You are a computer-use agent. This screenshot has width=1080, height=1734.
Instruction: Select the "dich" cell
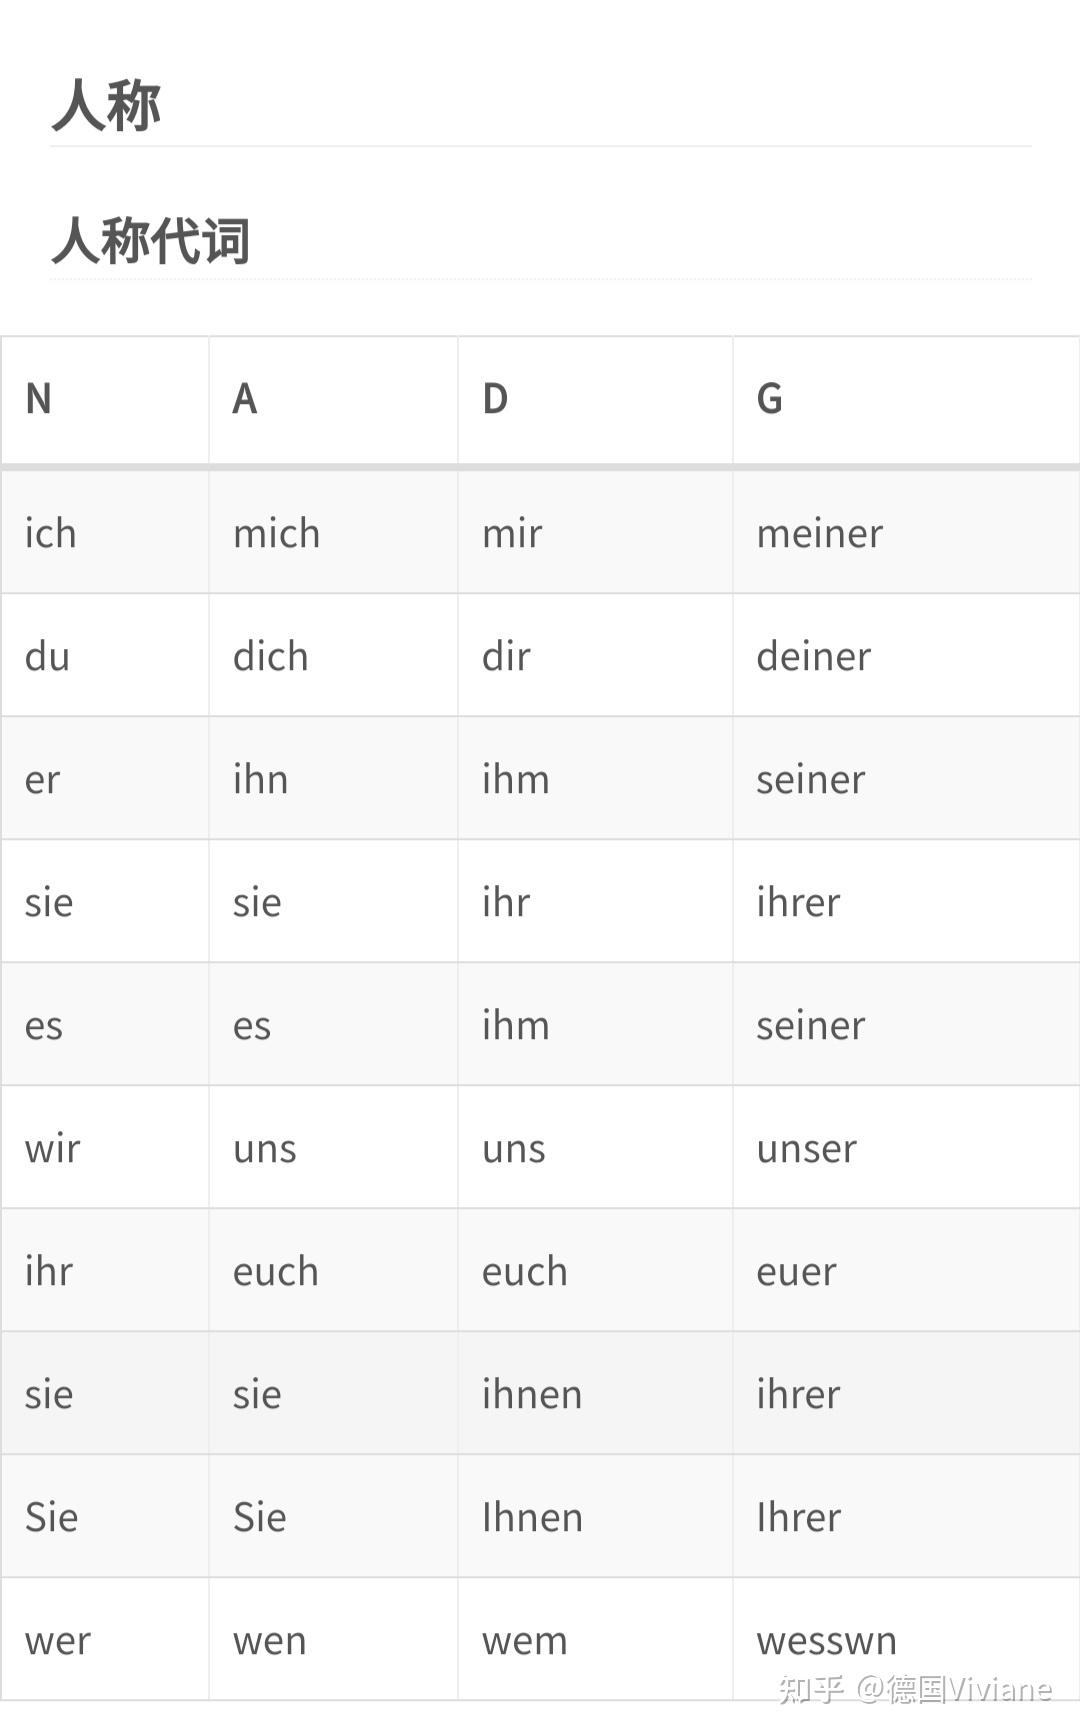pos(271,656)
